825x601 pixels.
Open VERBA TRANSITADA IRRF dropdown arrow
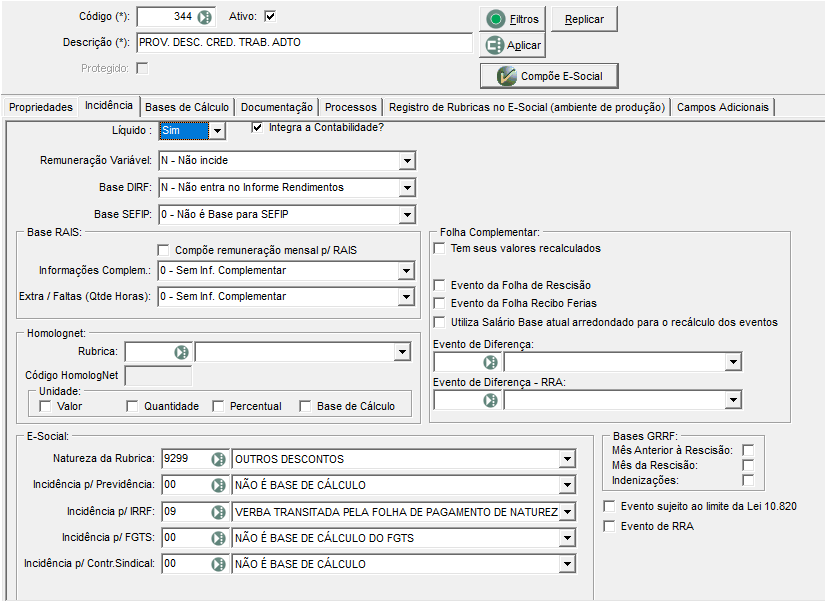click(x=567, y=512)
